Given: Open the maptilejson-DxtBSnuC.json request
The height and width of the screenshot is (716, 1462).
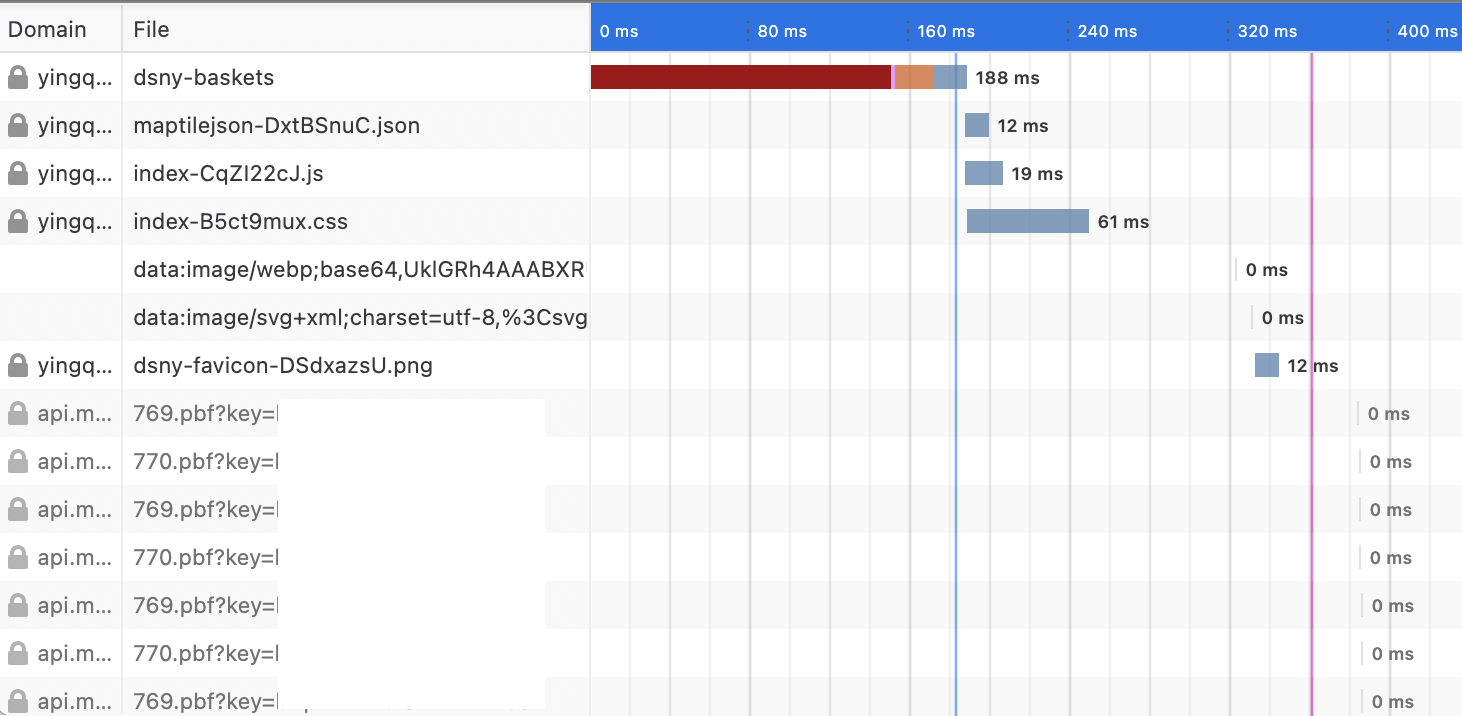Looking at the screenshot, I should (277, 125).
